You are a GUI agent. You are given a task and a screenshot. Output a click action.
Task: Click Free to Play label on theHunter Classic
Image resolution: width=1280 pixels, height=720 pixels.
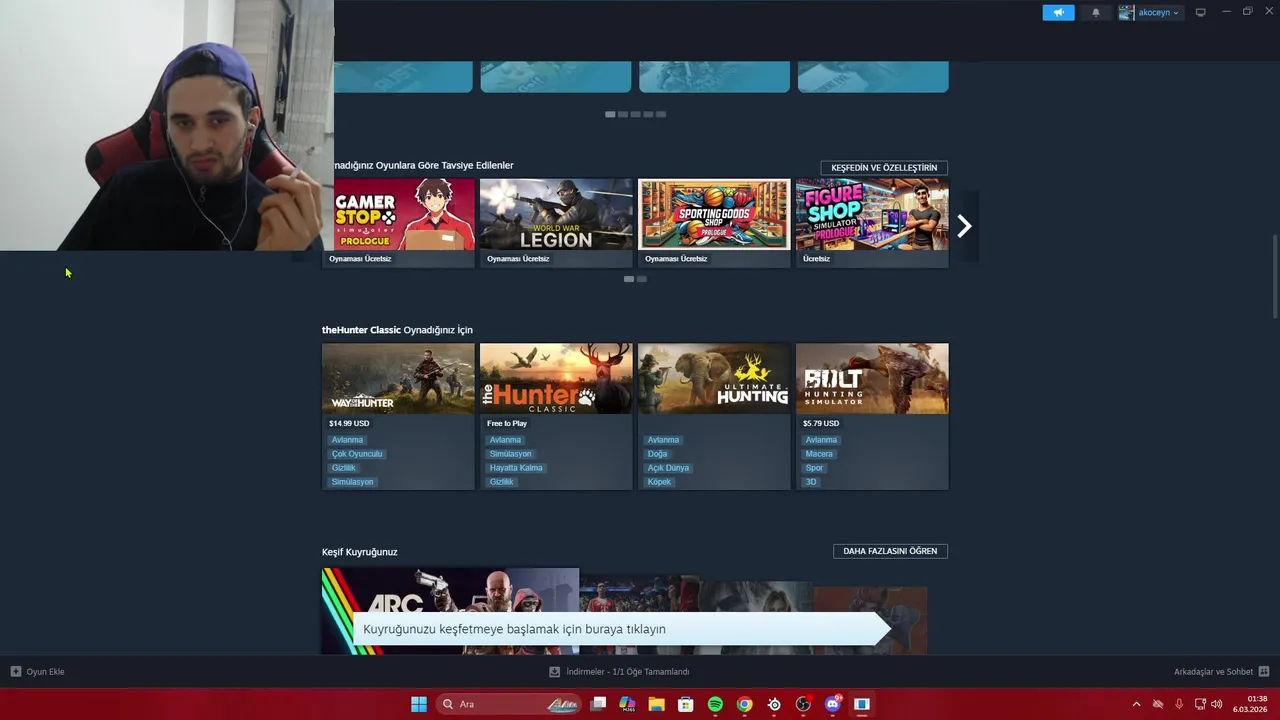tap(507, 423)
